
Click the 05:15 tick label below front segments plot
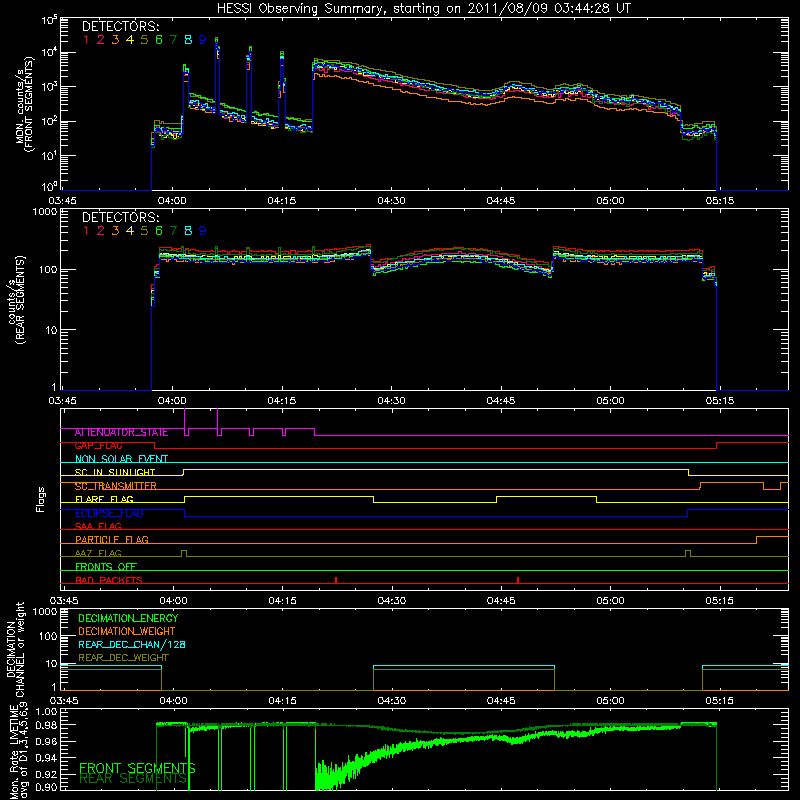719,201
